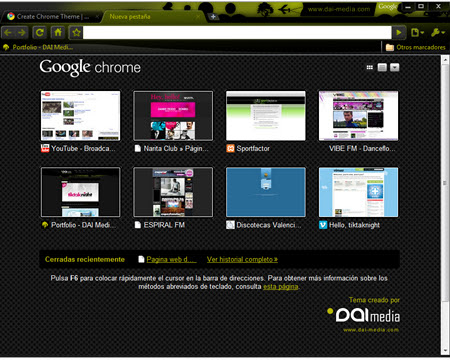Click the YouTube favicon under first thumbnail
450x360 pixels.
(45, 148)
